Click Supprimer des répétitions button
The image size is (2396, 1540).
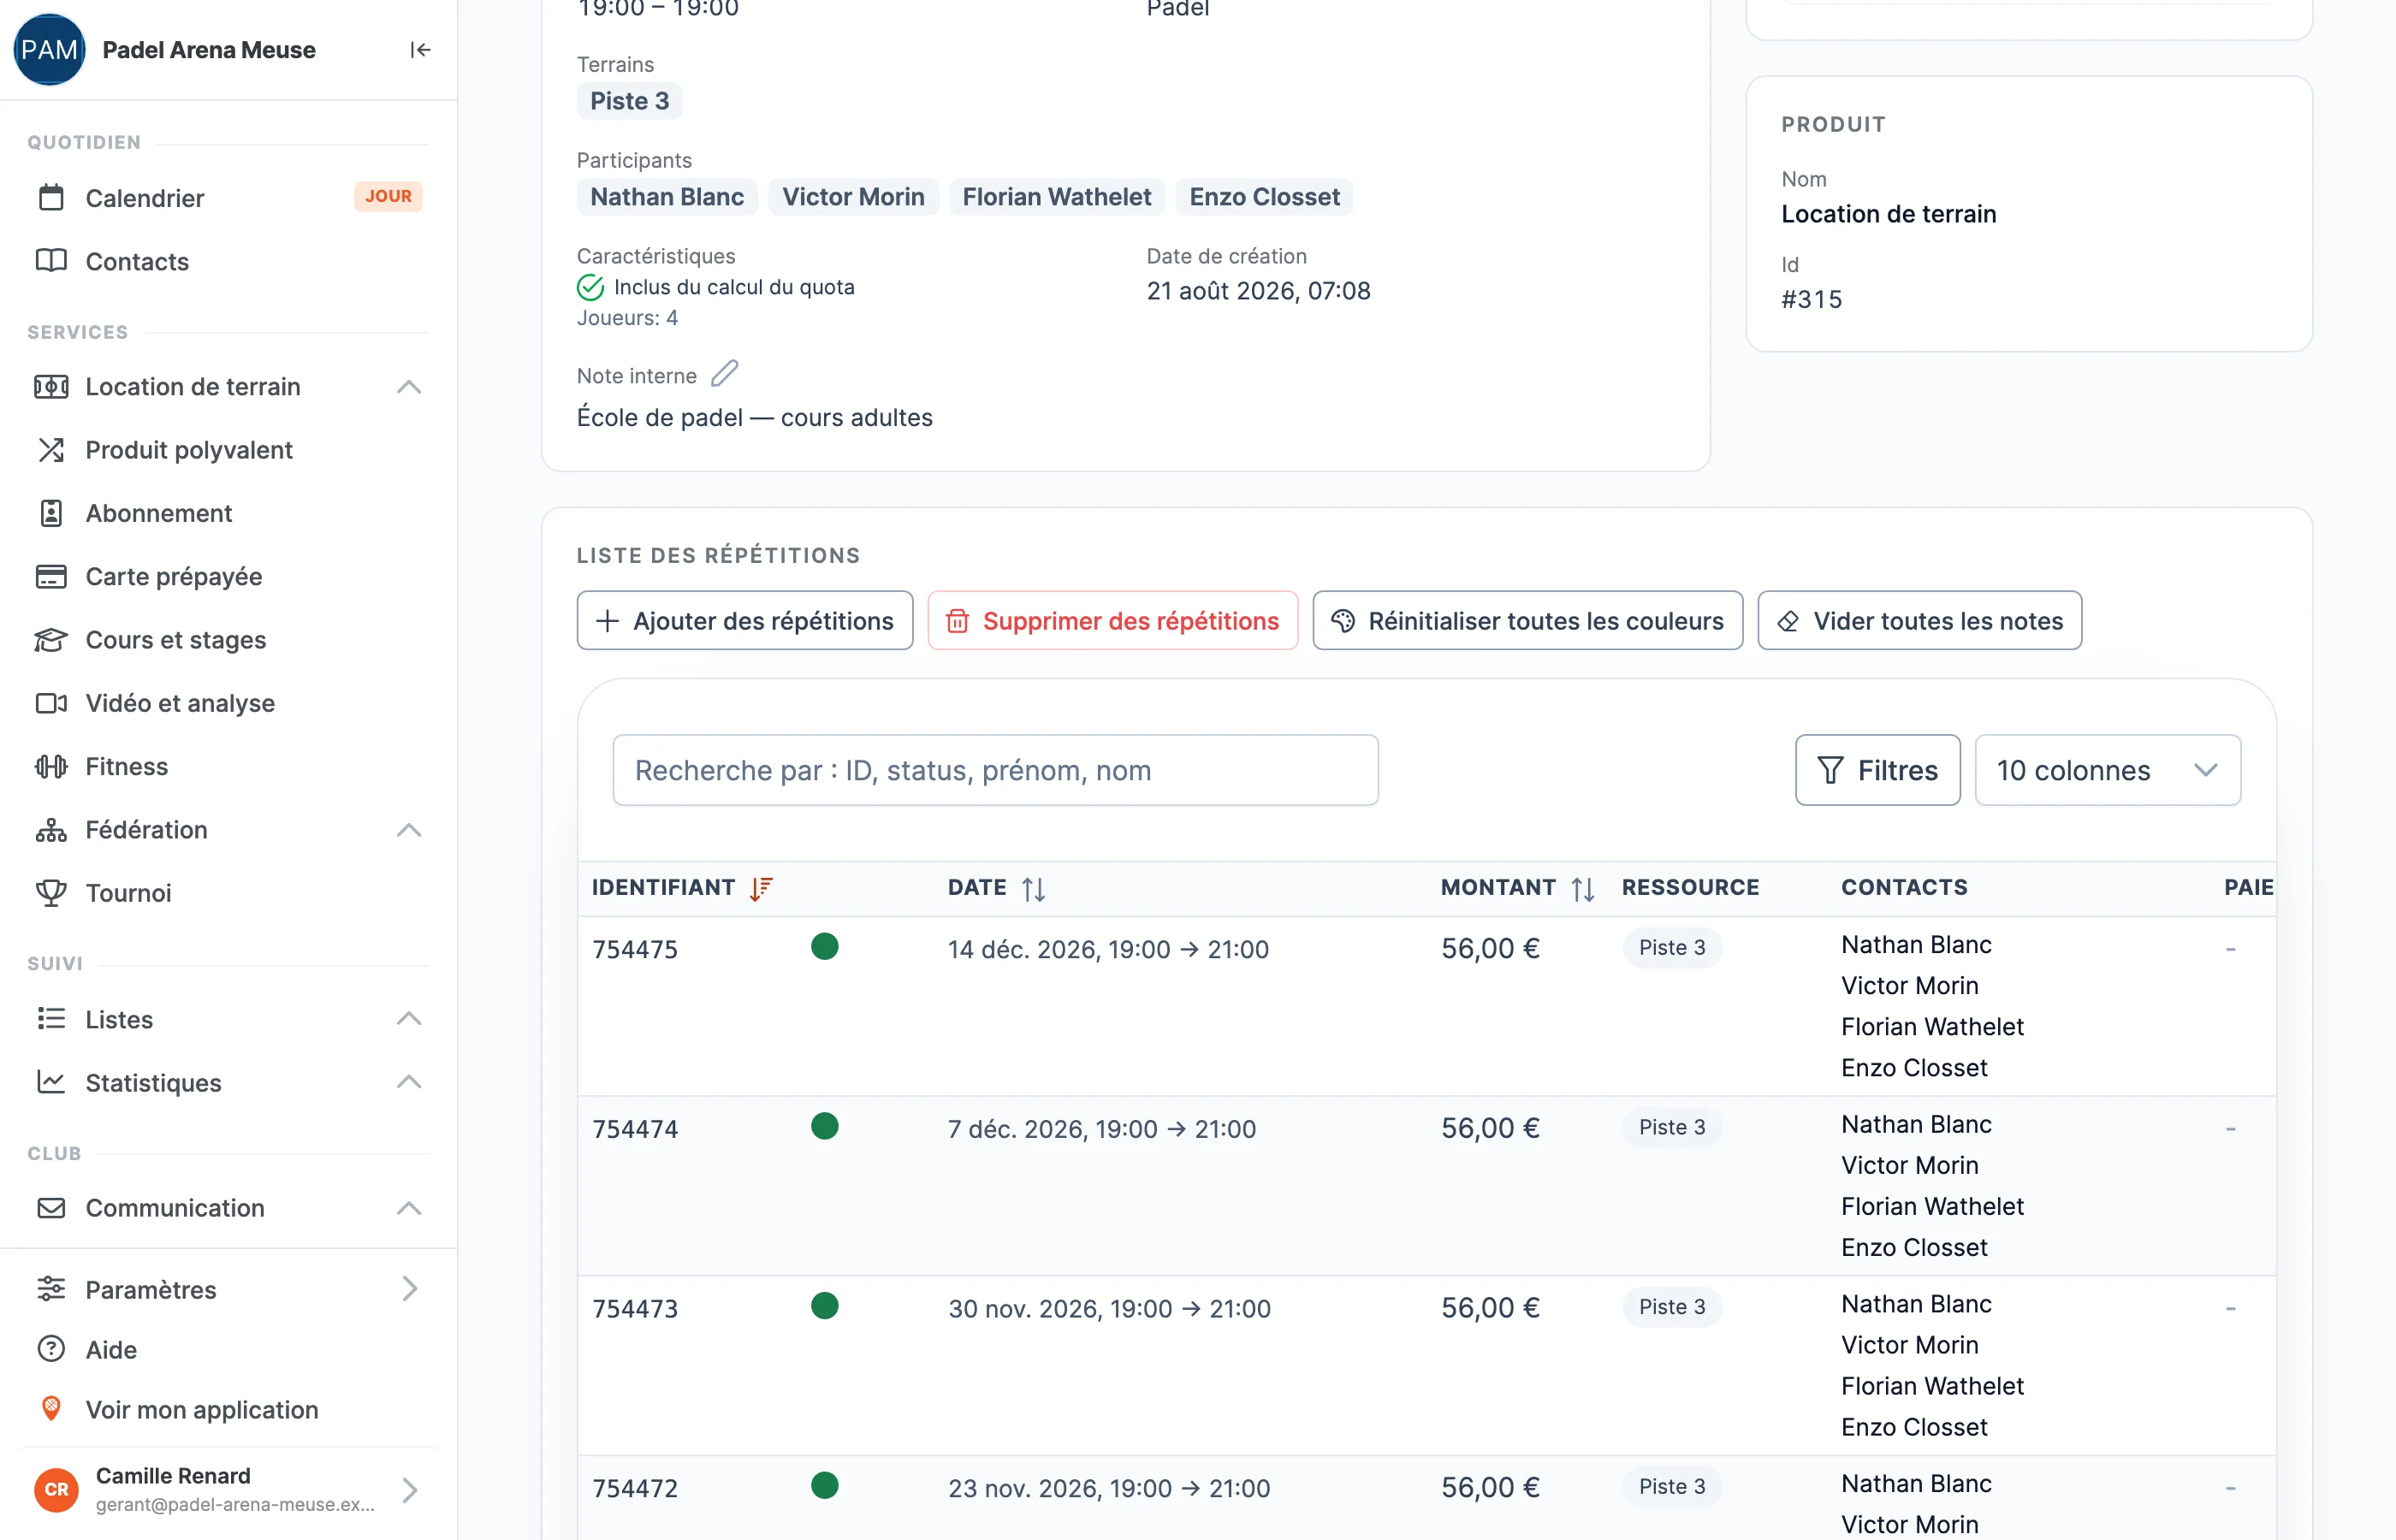click(1112, 621)
